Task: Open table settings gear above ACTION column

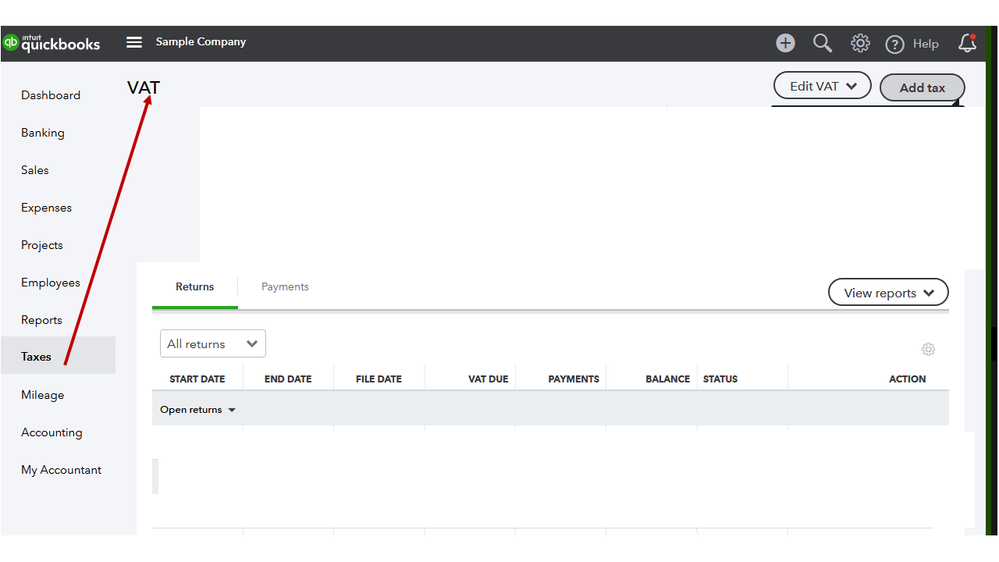Action: pyautogui.click(x=928, y=349)
